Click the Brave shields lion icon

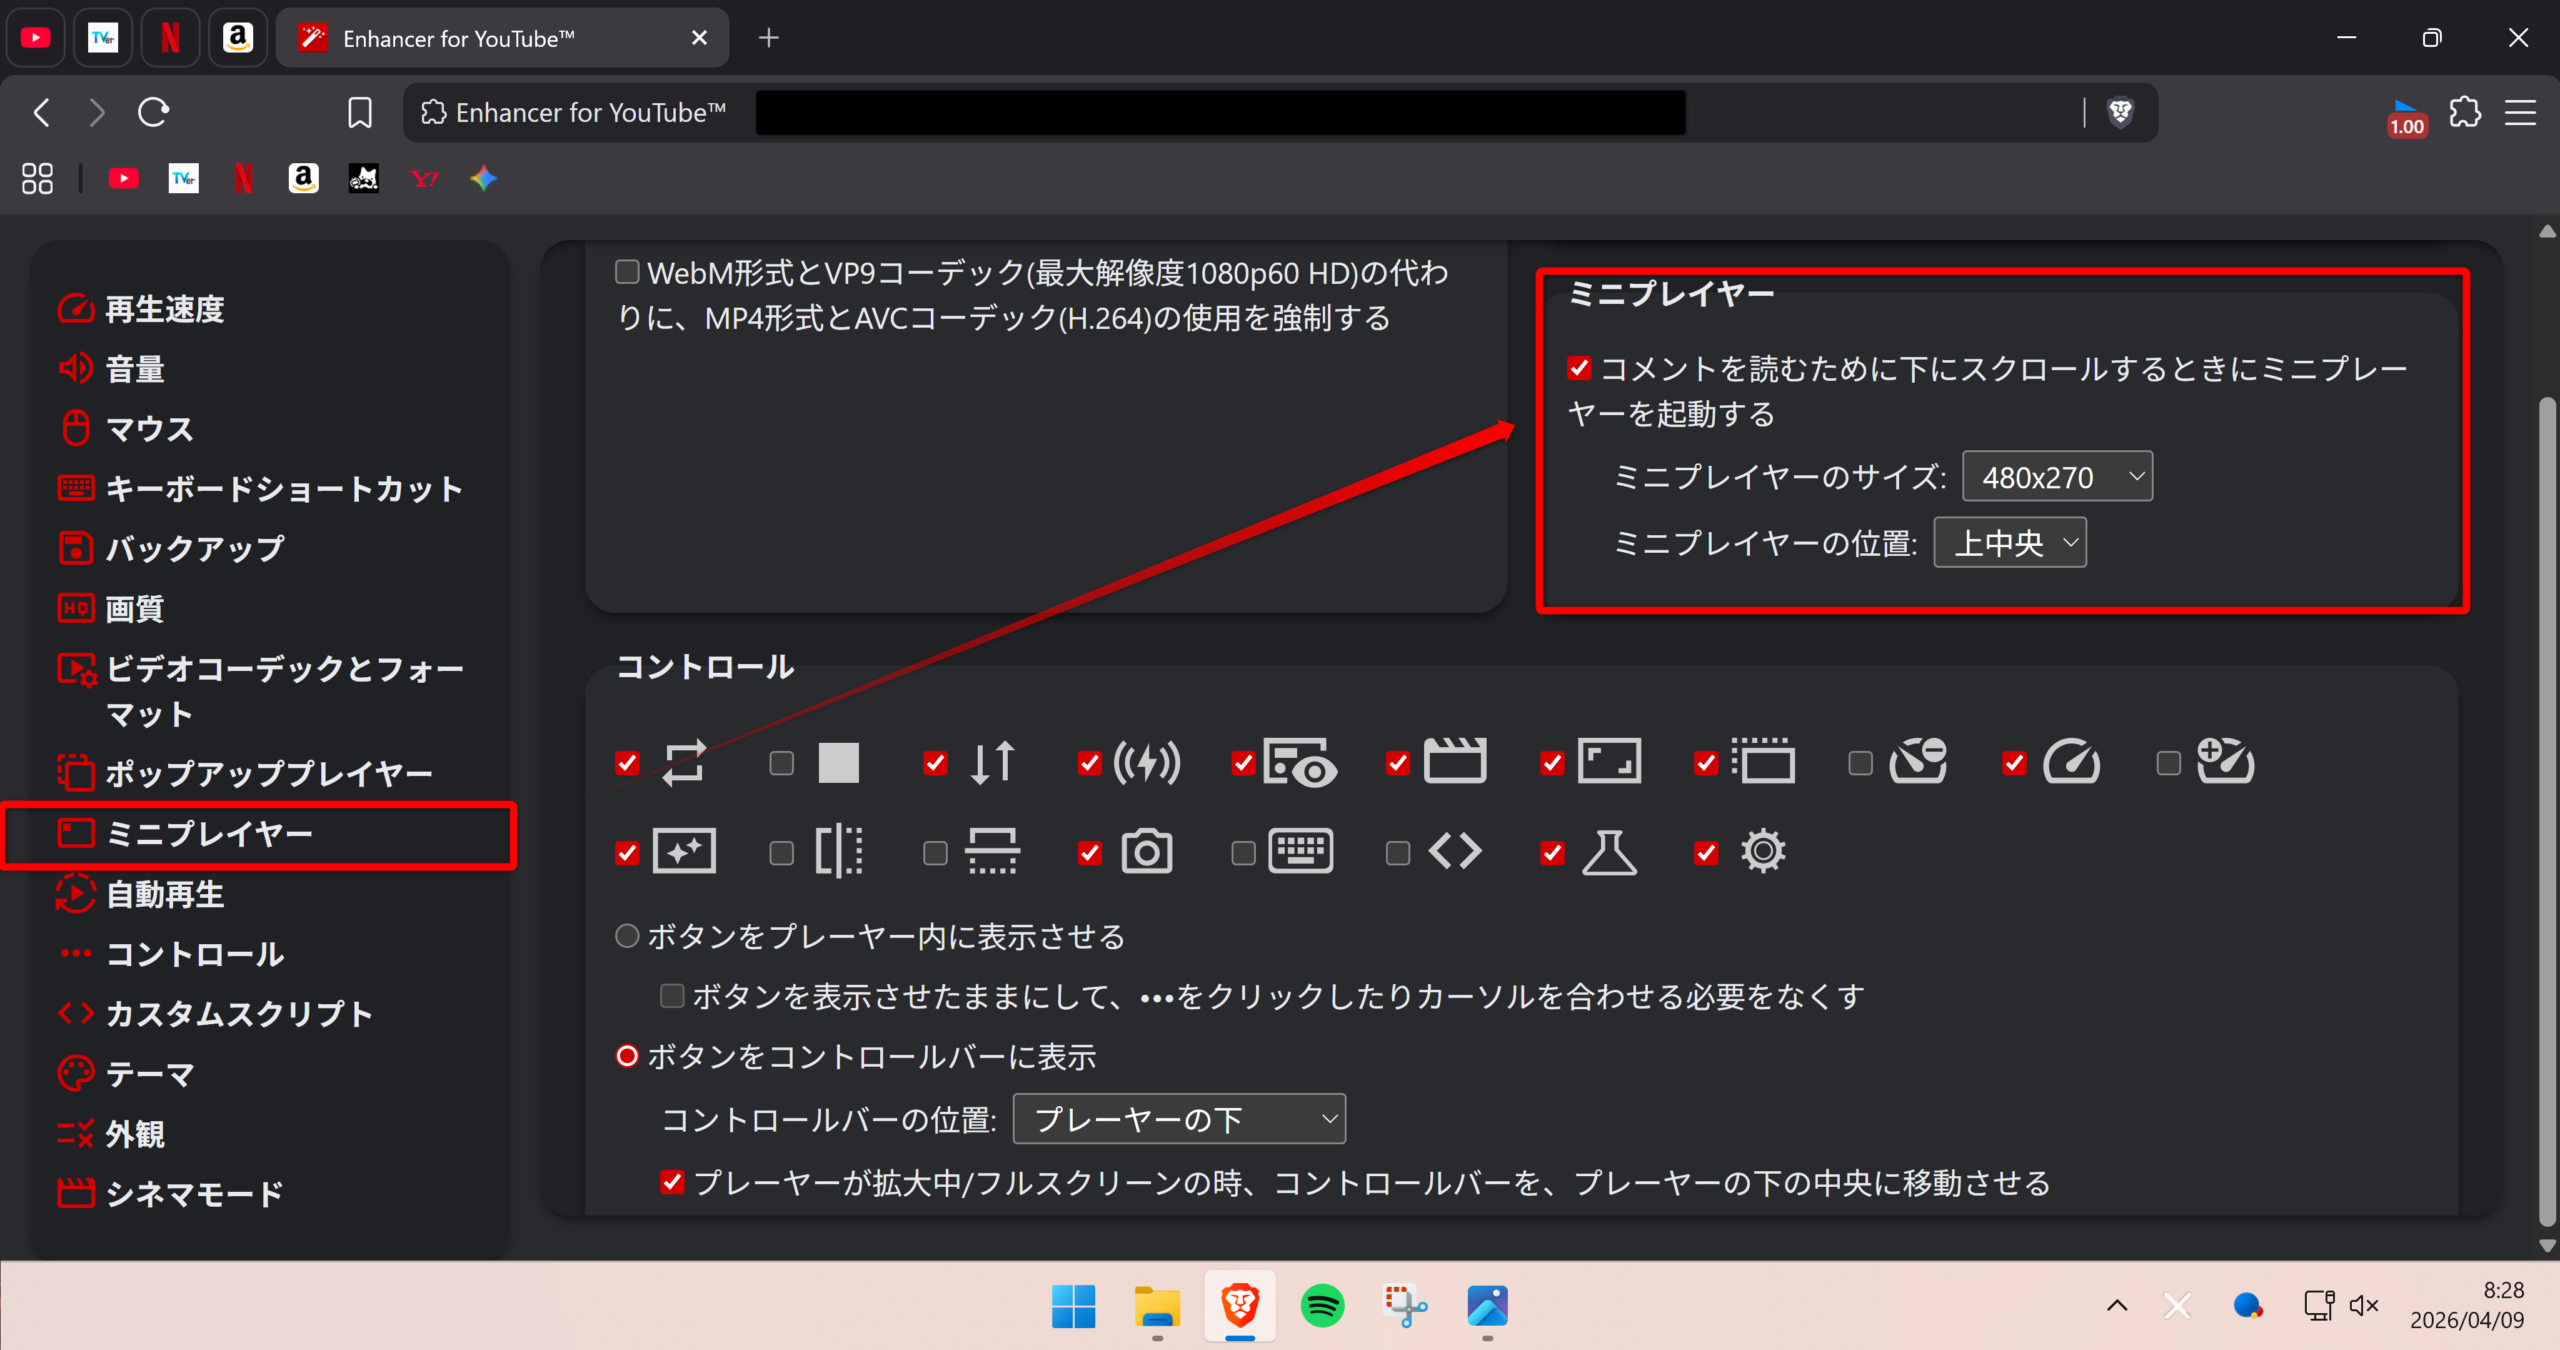(x=2120, y=113)
